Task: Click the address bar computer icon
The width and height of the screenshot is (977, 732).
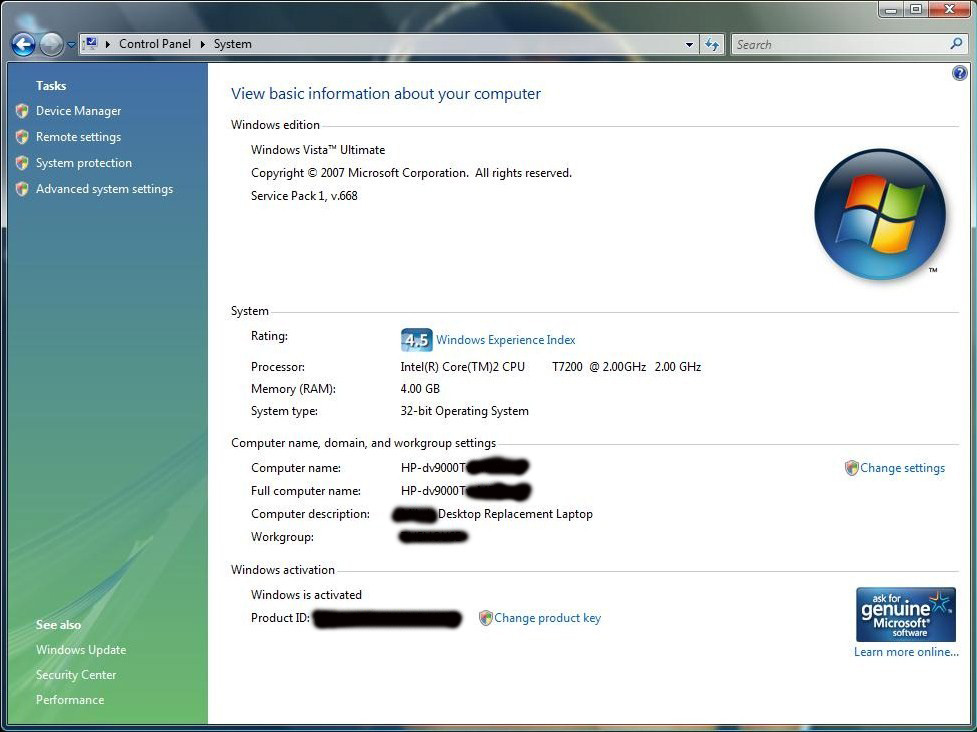Action: coord(92,44)
